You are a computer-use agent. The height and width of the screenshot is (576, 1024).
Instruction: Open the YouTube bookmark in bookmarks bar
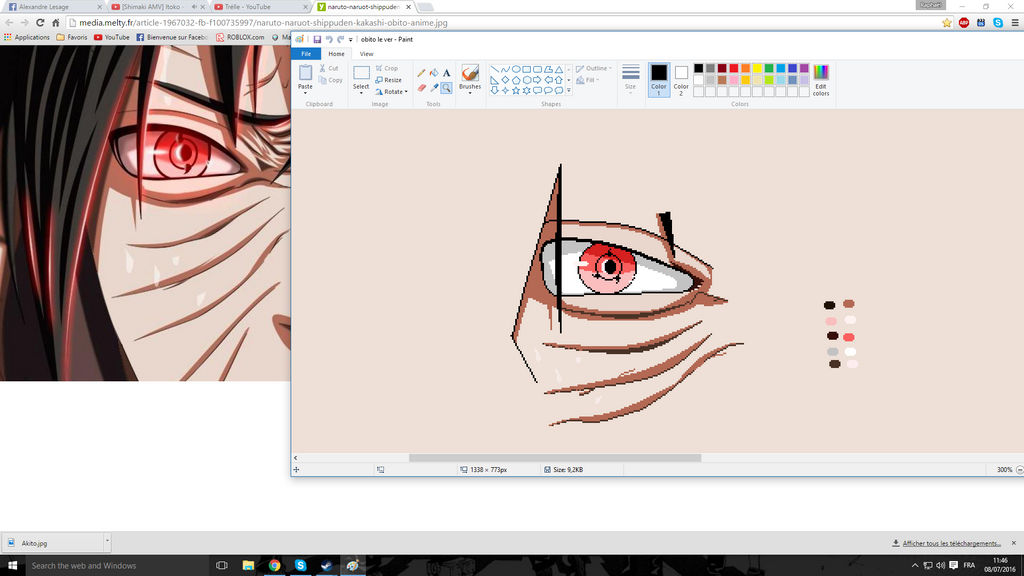tap(112, 37)
